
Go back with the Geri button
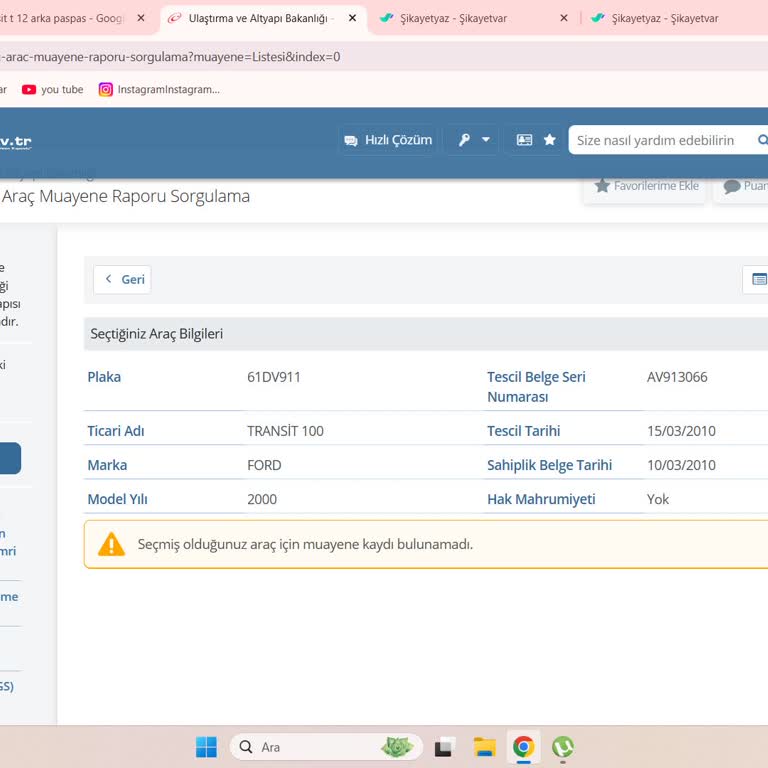pos(122,280)
